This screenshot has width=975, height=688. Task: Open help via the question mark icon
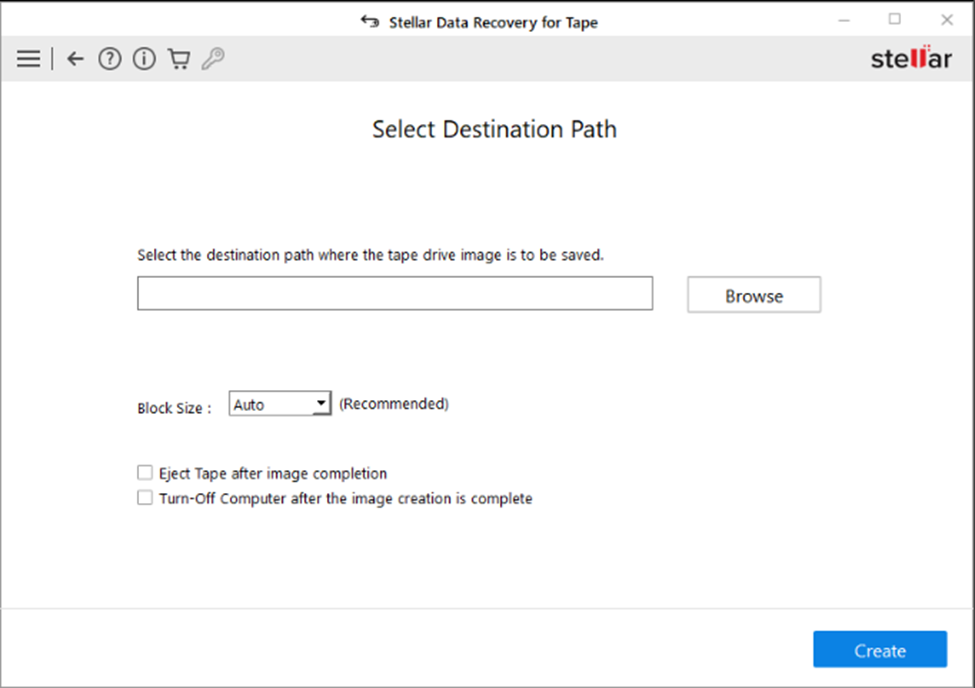(109, 59)
